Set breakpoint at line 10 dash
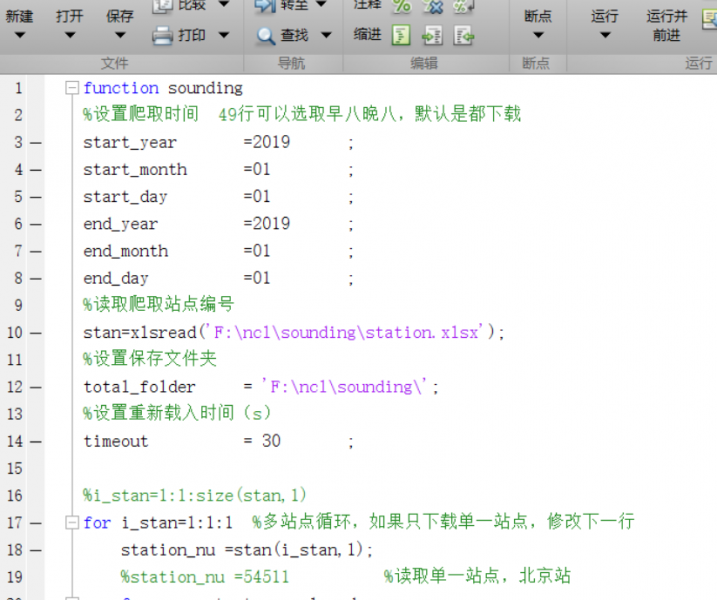Screen dimensions: 717x600 tap(35, 333)
